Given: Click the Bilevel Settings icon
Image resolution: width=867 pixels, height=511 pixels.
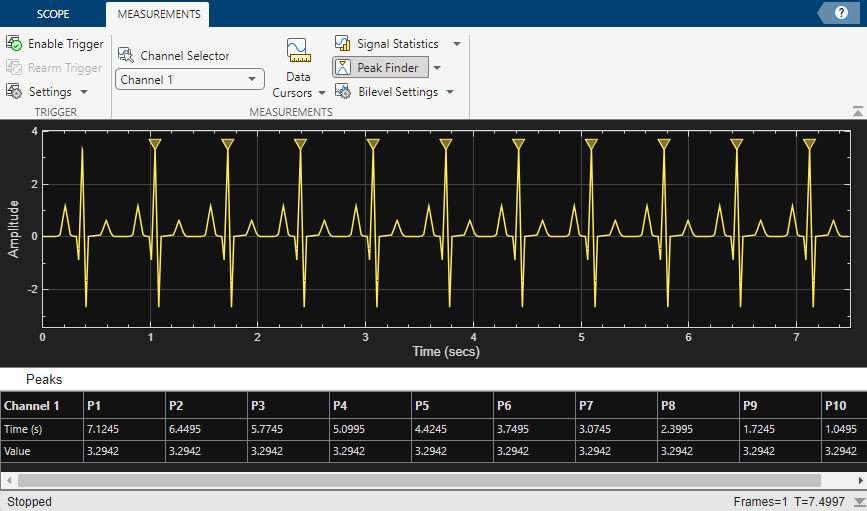Looking at the screenshot, I should pos(342,92).
